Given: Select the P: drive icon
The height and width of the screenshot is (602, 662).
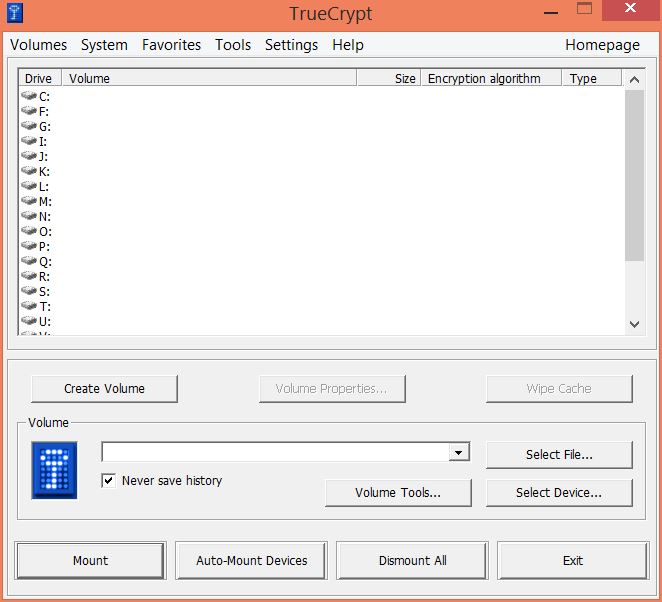Looking at the screenshot, I should click(x=29, y=246).
